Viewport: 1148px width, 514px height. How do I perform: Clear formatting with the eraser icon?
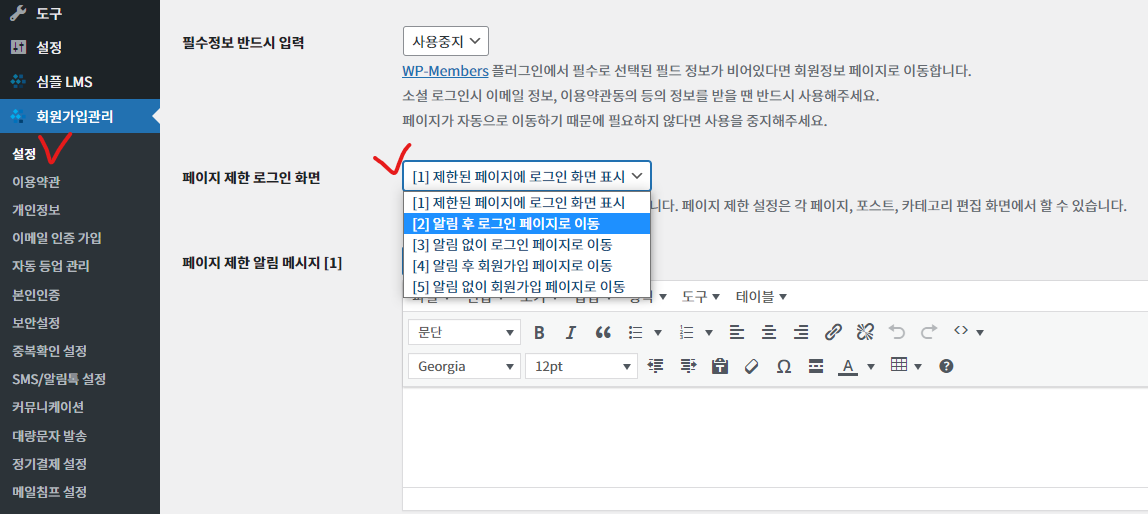pyautogui.click(x=751, y=365)
